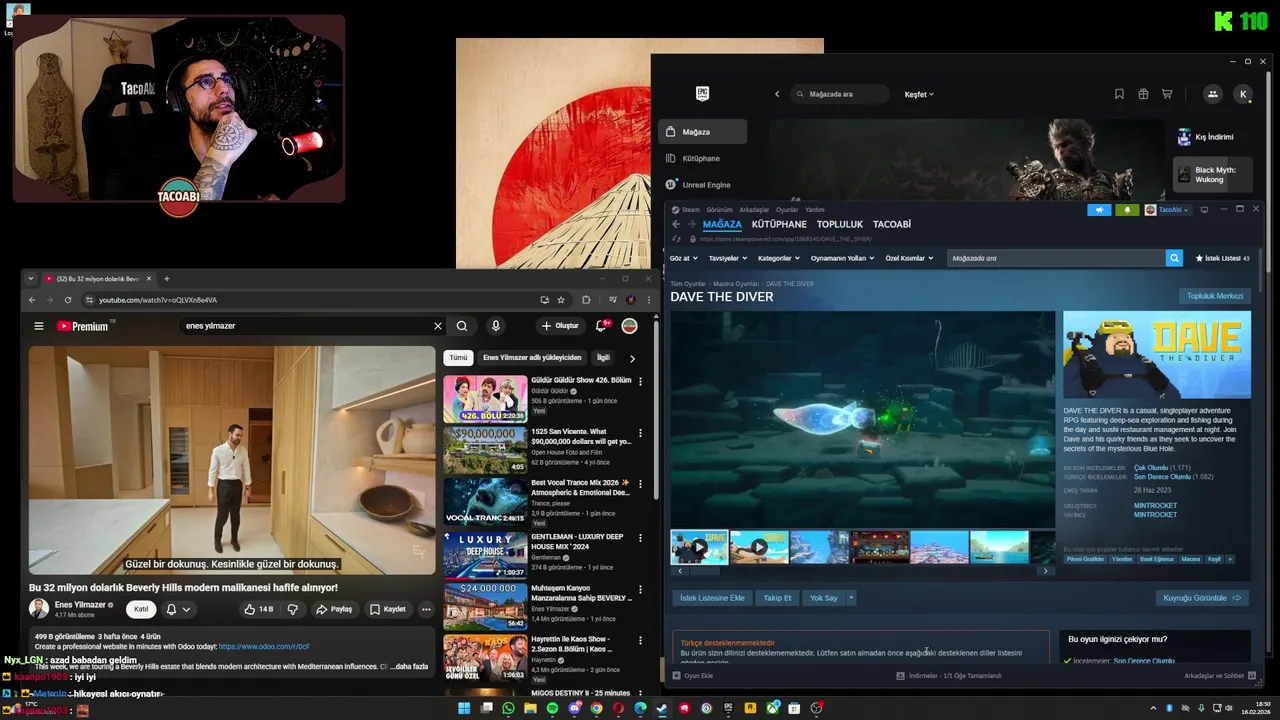Viewport: 1280px width, 720px height.
Task: Open the Epic Games shopping cart
Action: point(1167,94)
